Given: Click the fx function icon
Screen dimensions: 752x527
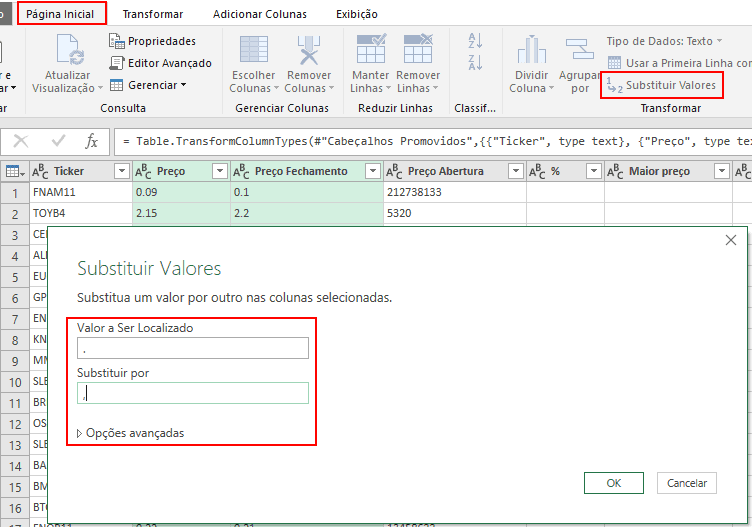Looking at the screenshot, I should point(91,141).
